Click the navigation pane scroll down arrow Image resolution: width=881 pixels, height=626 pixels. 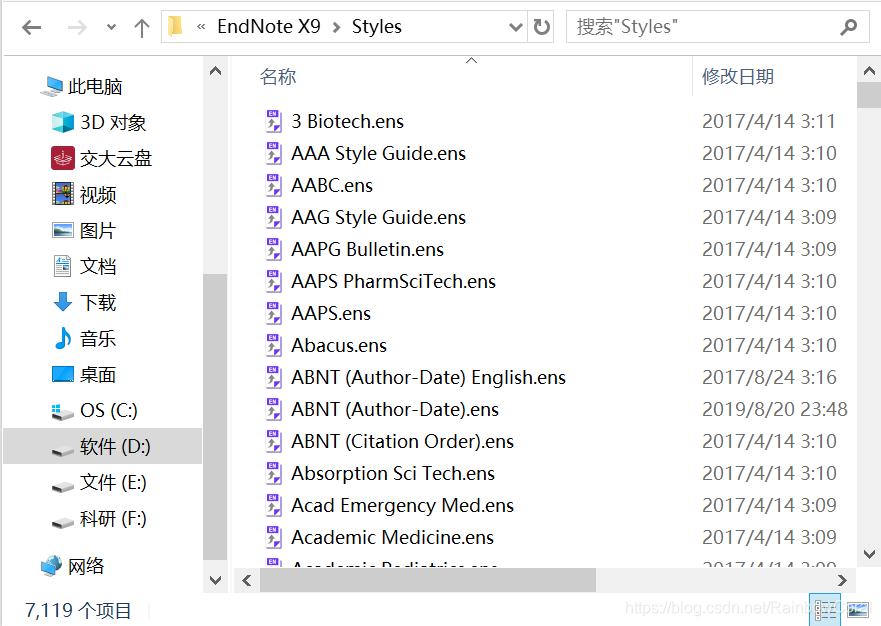coord(215,580)
